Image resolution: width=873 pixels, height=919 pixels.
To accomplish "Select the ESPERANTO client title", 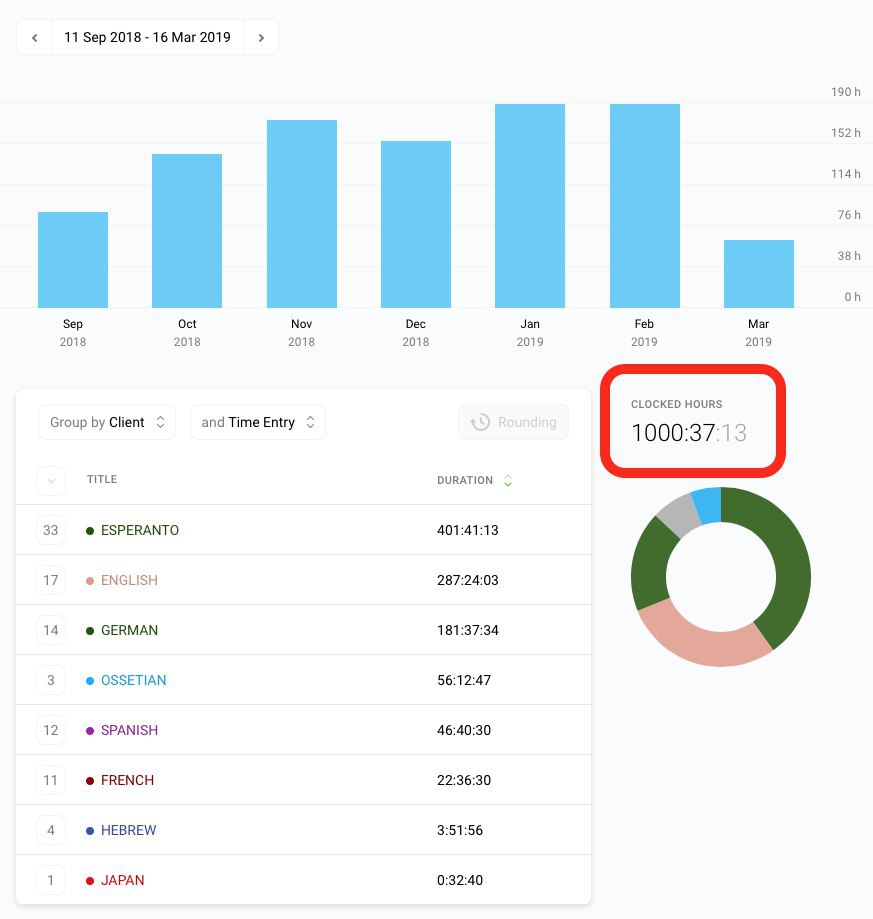I will pos(140,530).
